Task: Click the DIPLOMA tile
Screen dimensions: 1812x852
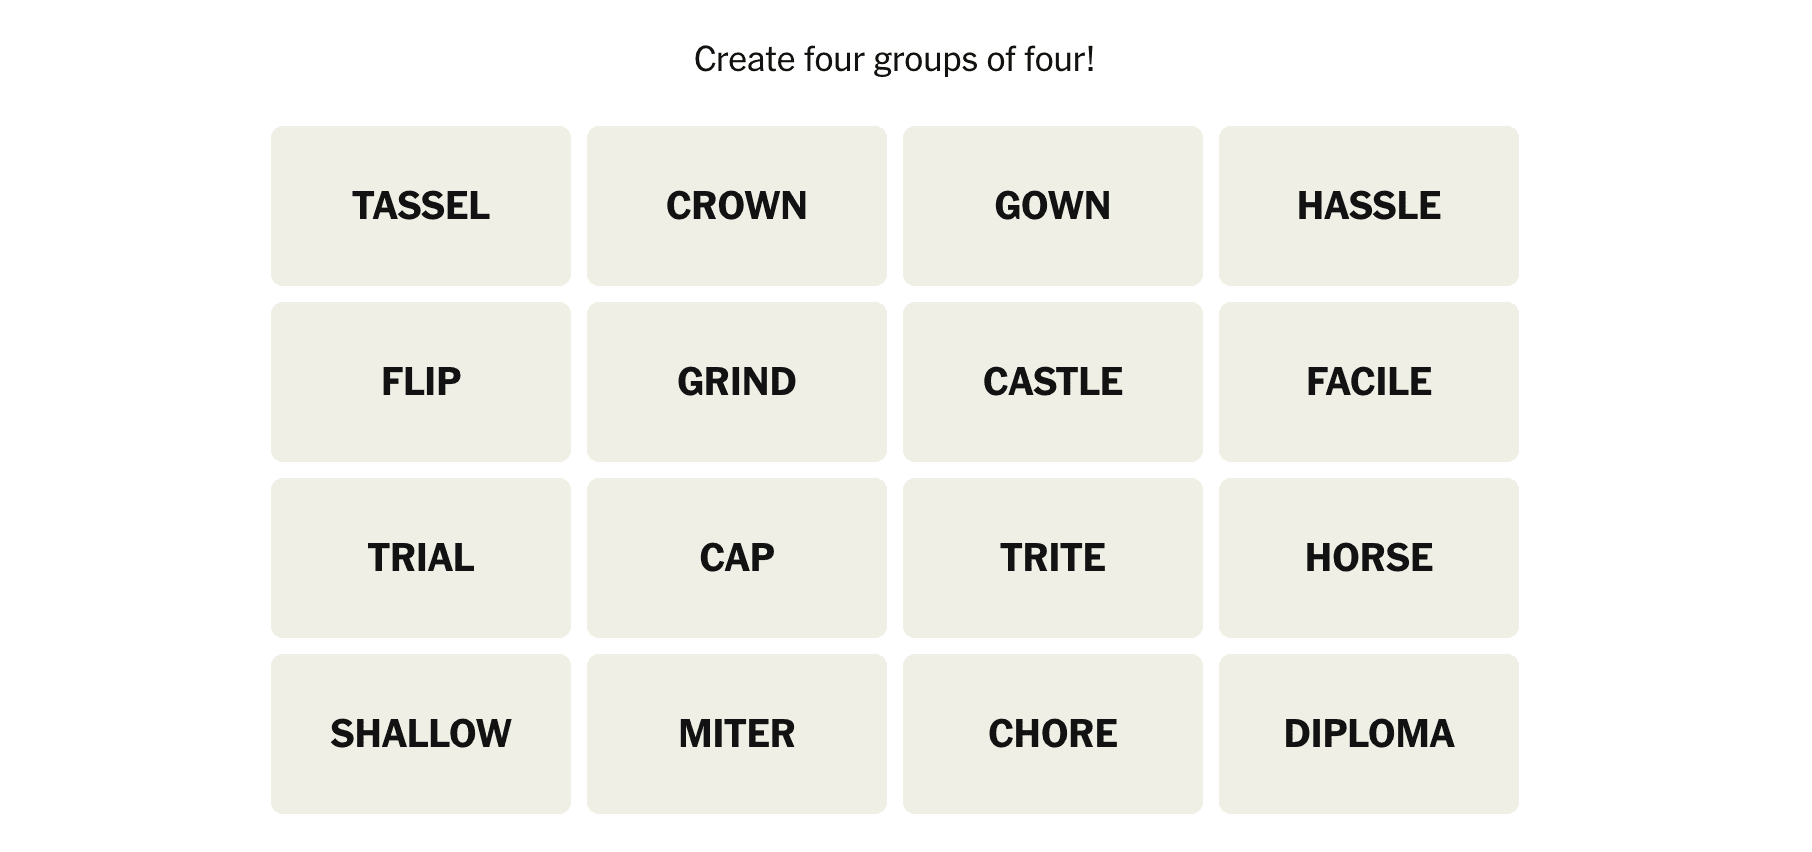Action: [1368, 734]
